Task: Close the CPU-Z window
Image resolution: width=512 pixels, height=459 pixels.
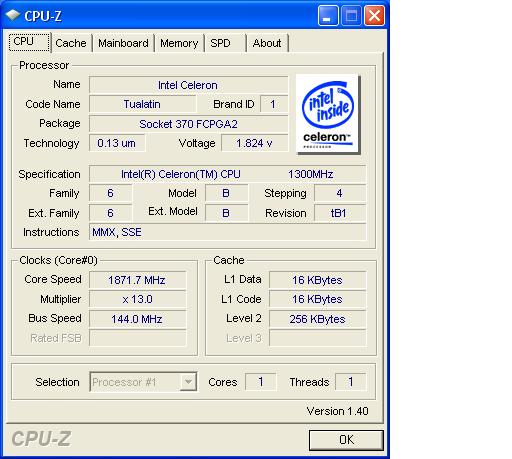Action: (374, 16)
